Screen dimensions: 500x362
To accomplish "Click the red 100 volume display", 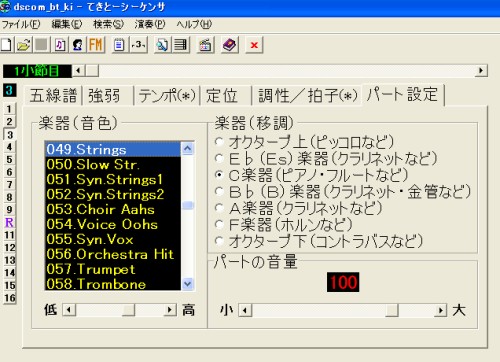I will tap(343, 282).
